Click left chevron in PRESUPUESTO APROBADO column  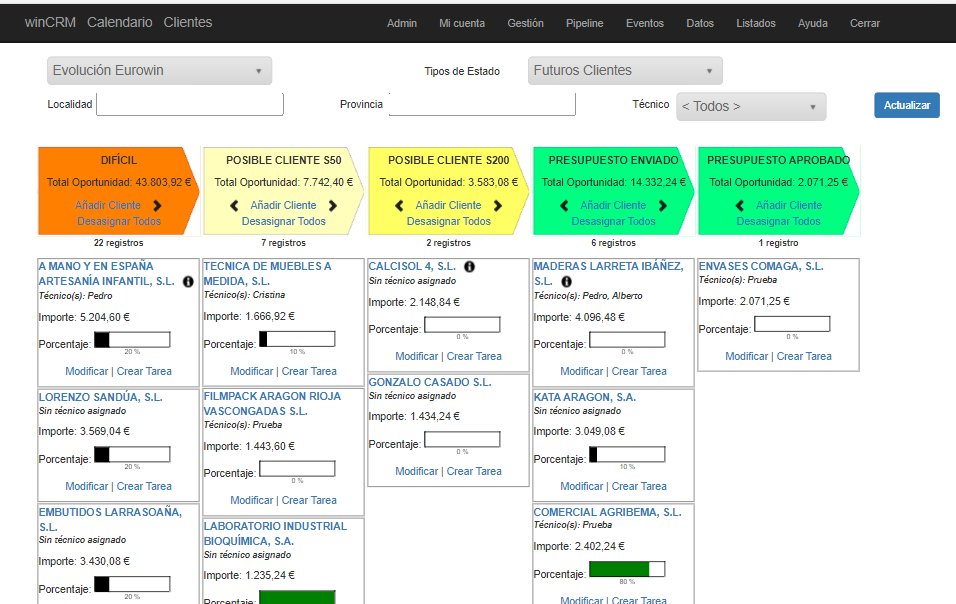pos(740,205)
